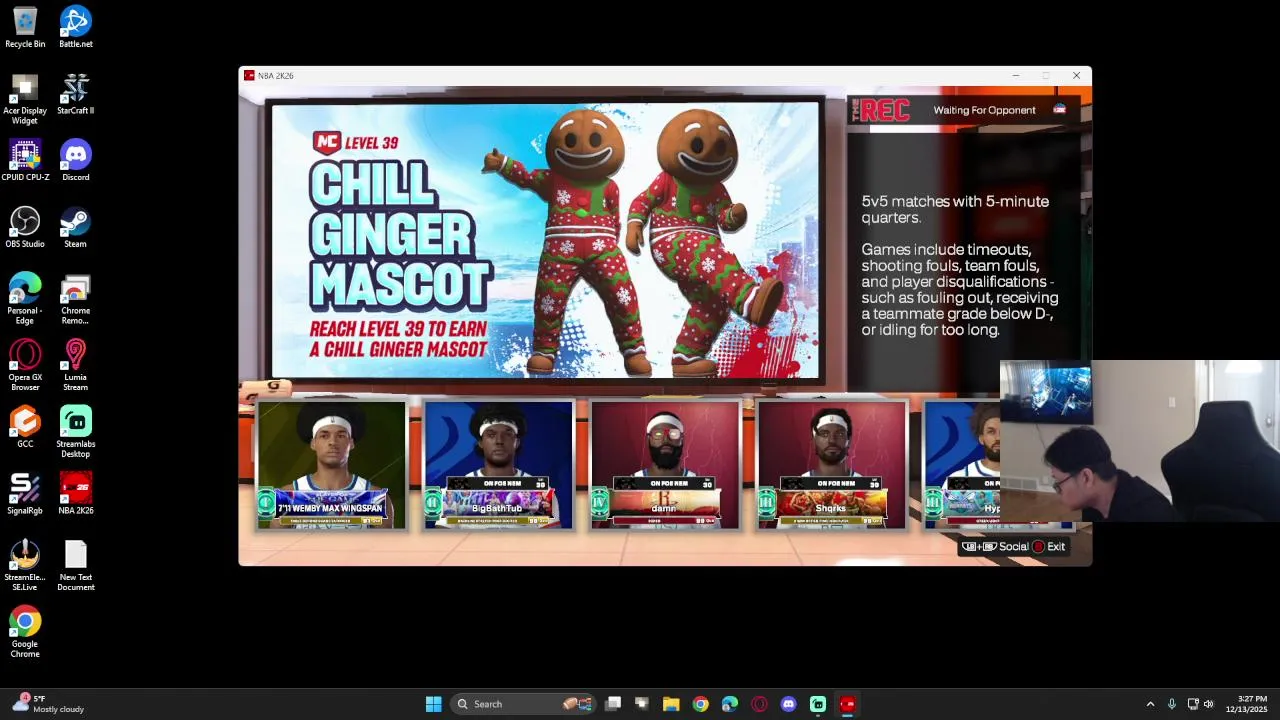Click the Windows Start button
The height and width of the screenshot is (720, 1280).
click(433, 704)
